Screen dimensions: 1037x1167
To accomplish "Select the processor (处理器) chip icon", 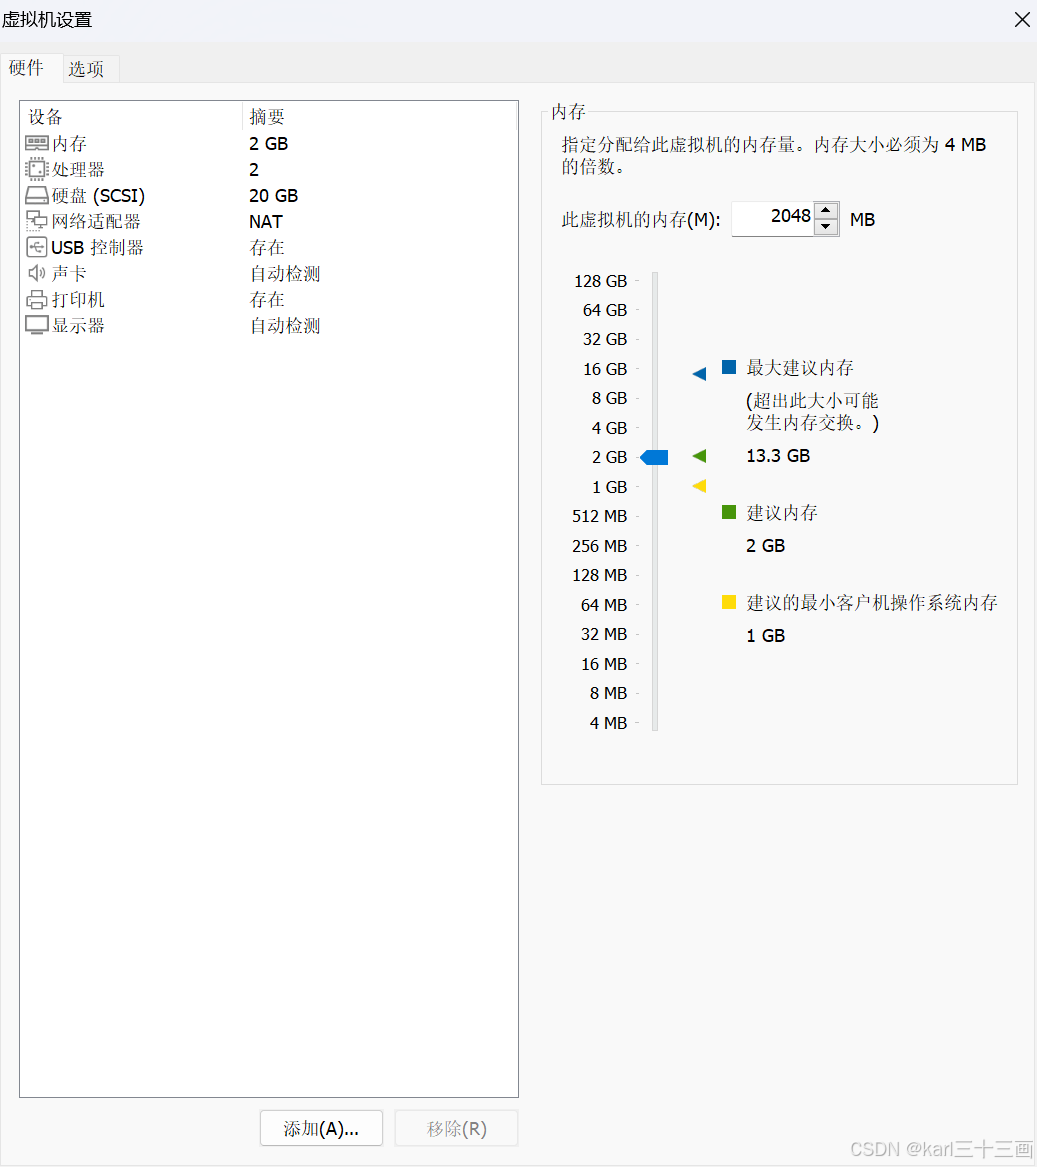I will click(36, 169).
